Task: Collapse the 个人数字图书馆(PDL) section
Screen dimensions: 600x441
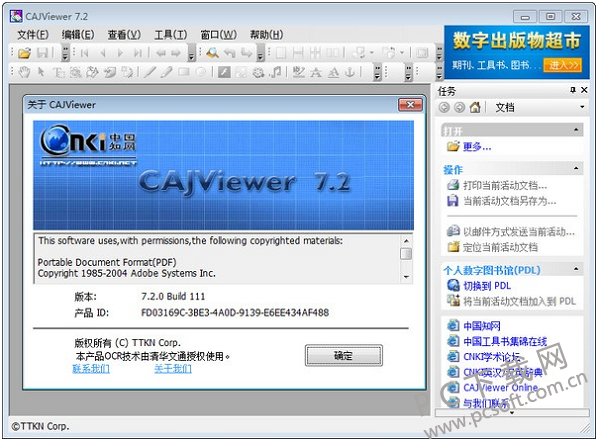Action: coord(576,270)
